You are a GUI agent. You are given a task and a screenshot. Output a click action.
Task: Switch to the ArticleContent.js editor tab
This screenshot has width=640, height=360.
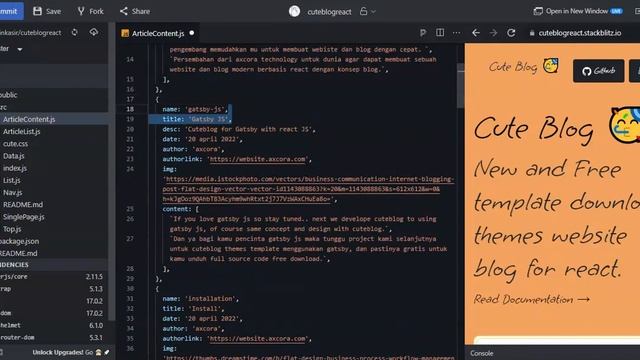[158, 33]
